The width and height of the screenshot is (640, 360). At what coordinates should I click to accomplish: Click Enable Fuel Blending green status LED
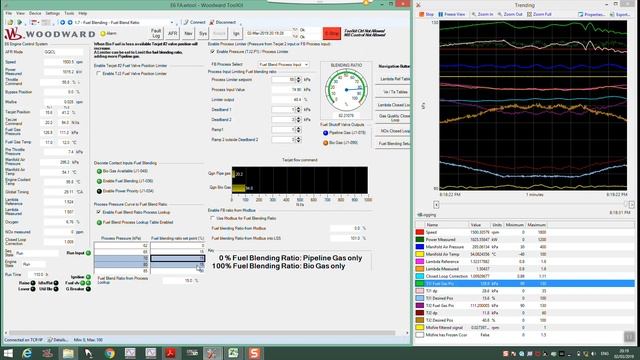tap(99, 181)
